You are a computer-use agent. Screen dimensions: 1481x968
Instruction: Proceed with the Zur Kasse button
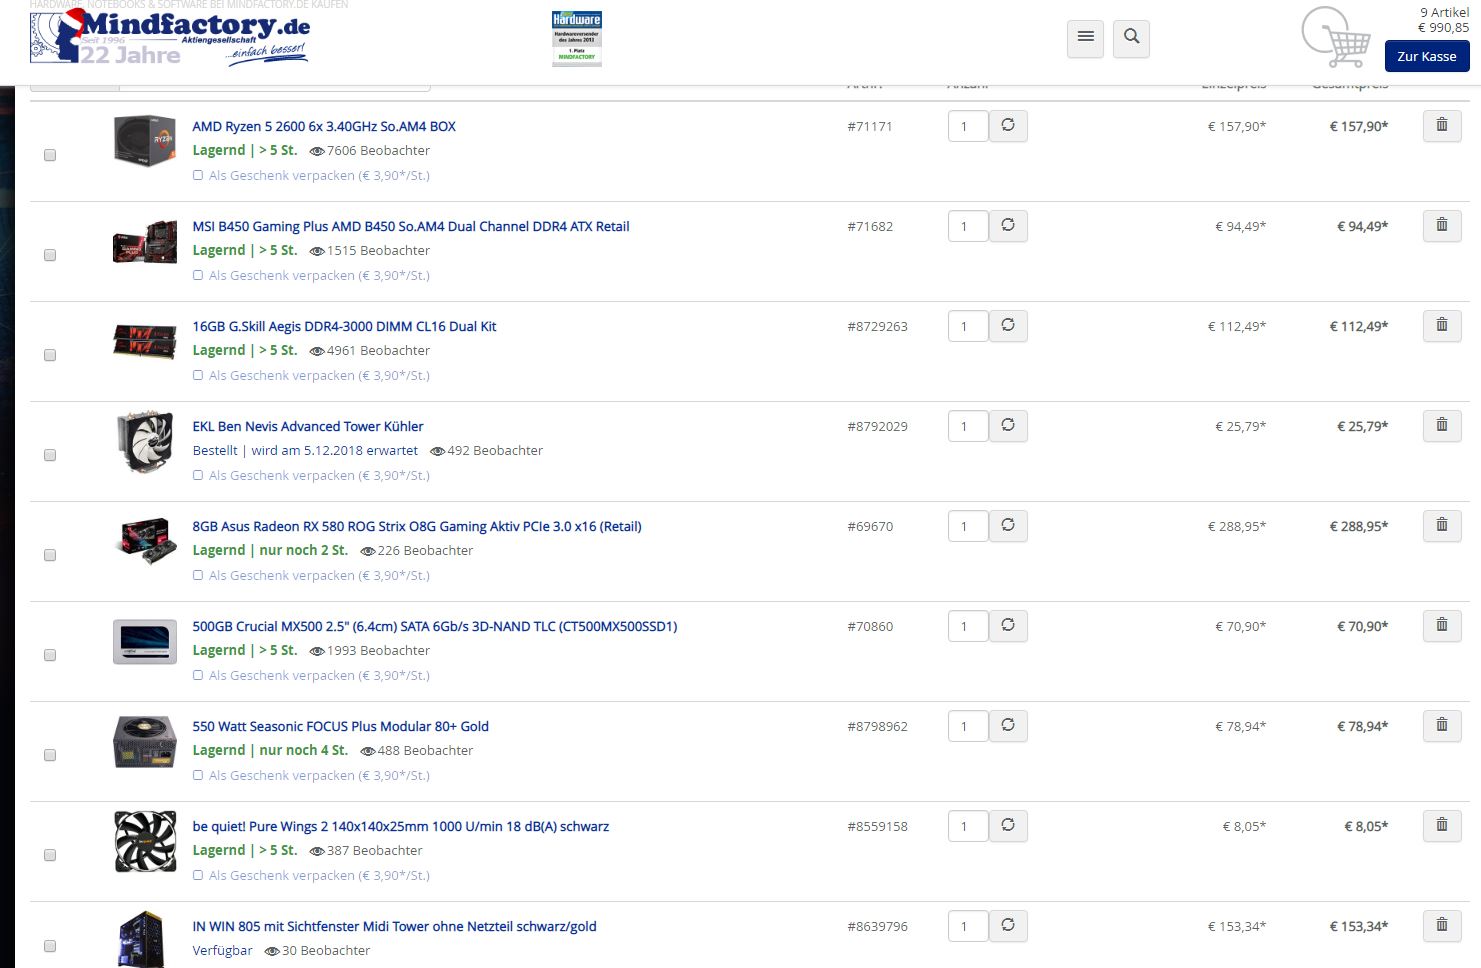[x=1426, y=56]
